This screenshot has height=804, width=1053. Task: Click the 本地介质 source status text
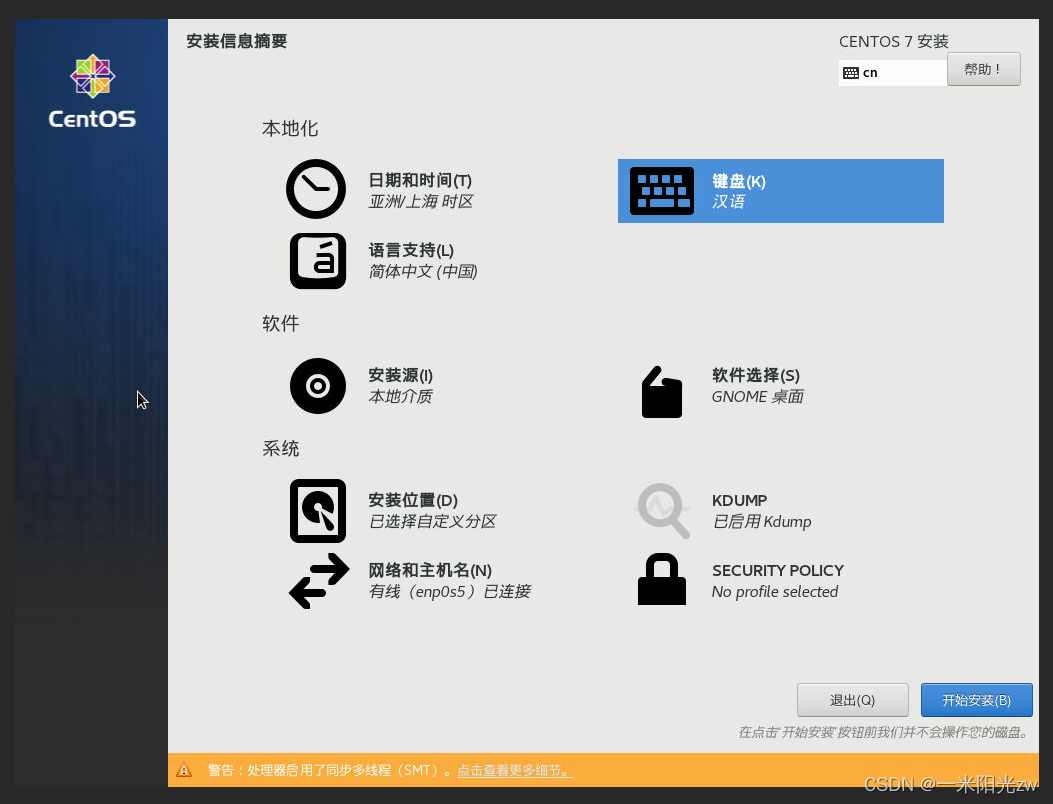(x=400, y=396)
